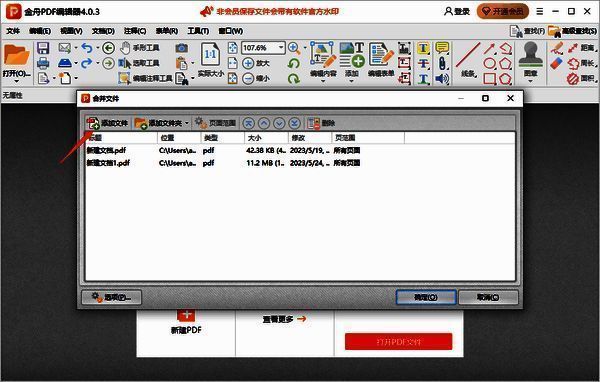Select the 手形工具 hand tool

point(139,48)
